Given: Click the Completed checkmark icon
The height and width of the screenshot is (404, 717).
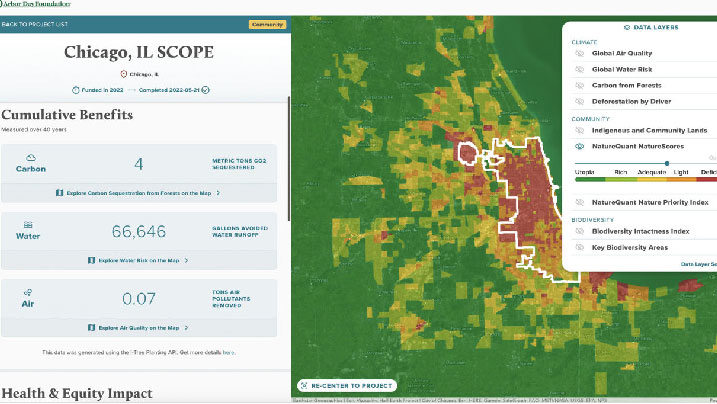Looking at the screenshot, I should [x=206, y=90].
